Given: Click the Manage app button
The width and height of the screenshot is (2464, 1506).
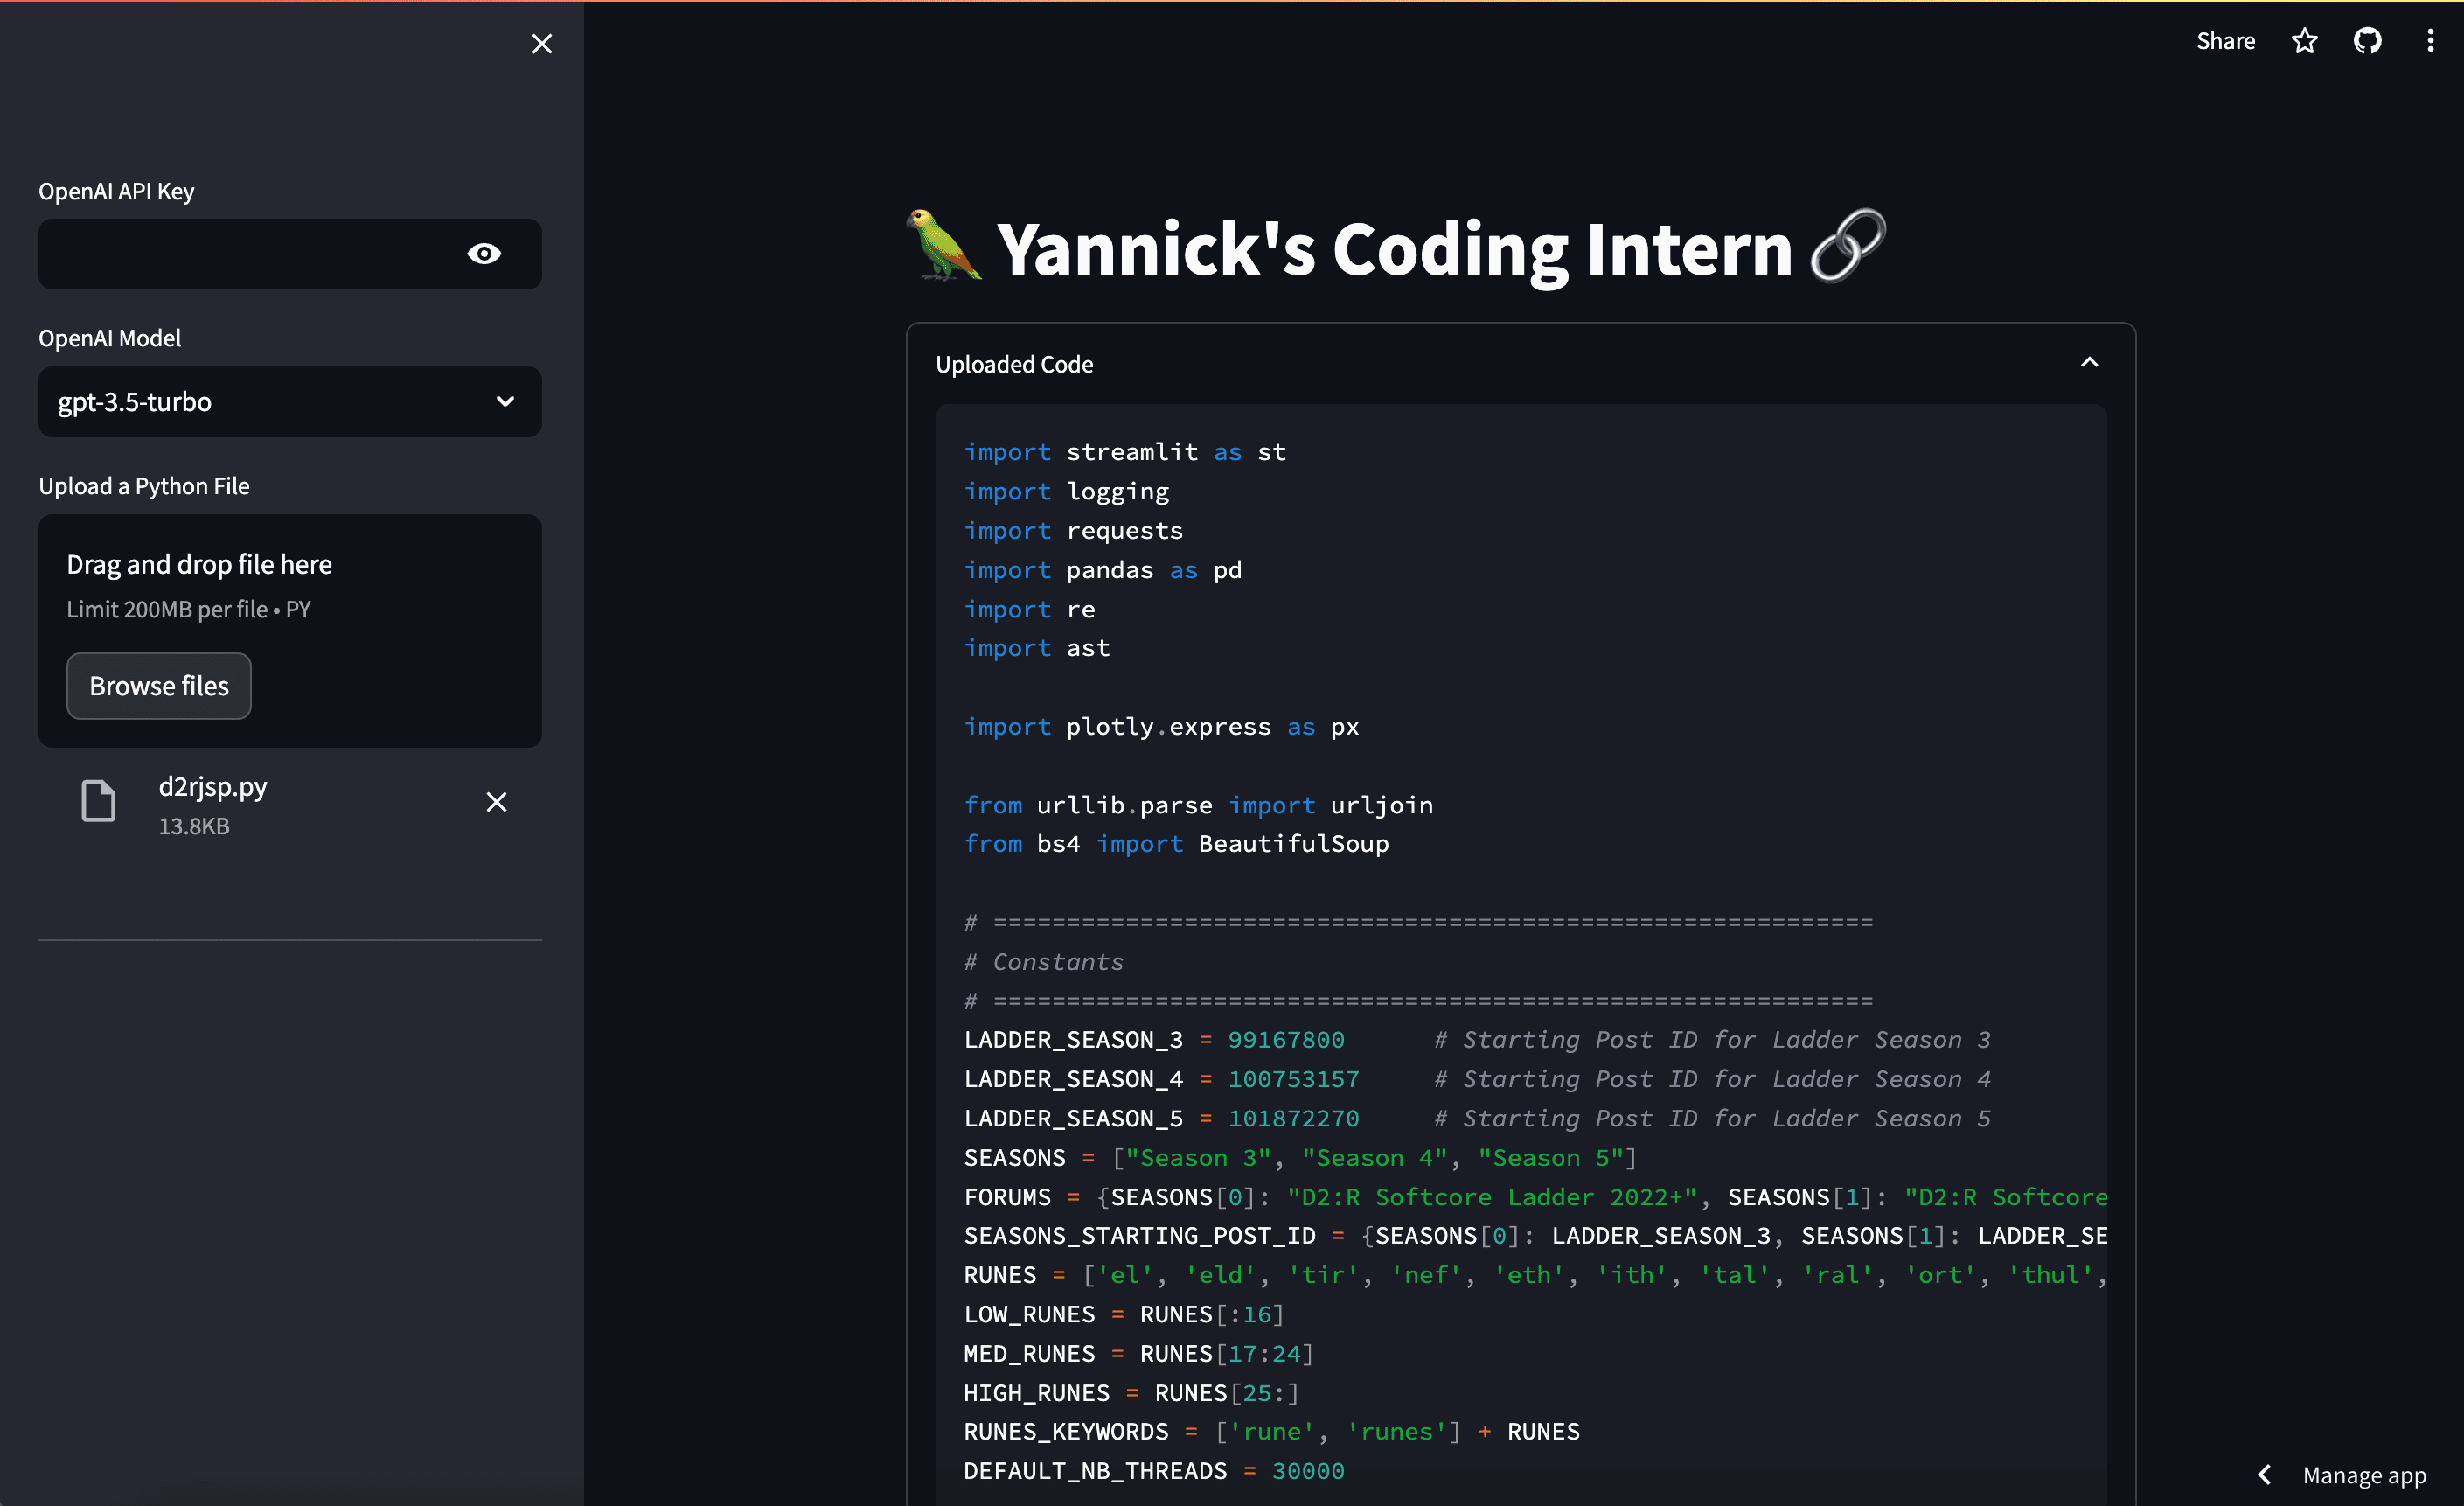Looking at the screenshot, I should click(2364, 1475).
